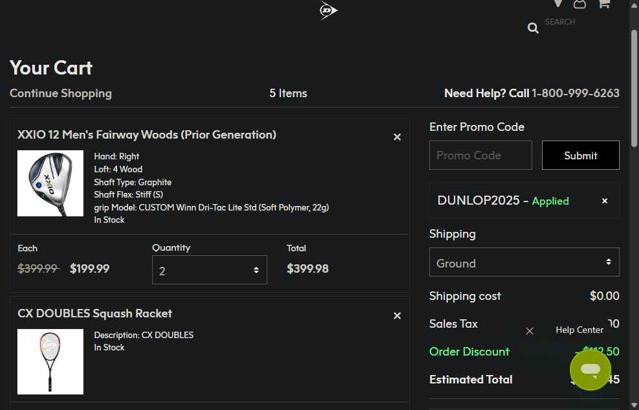Call the 1-800-999-6263 help number
The height and width of the screenshot is (410, 639).
575,93
